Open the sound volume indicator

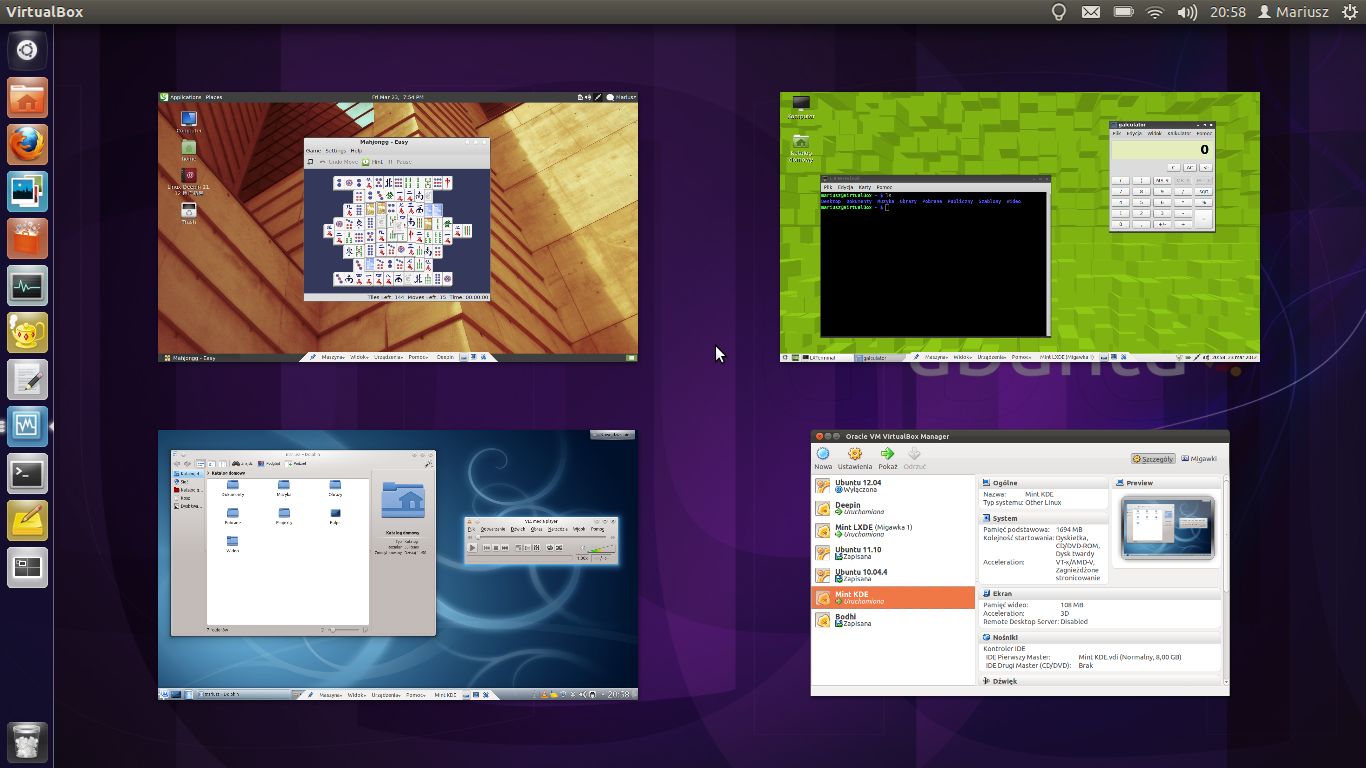(1187, 12)
